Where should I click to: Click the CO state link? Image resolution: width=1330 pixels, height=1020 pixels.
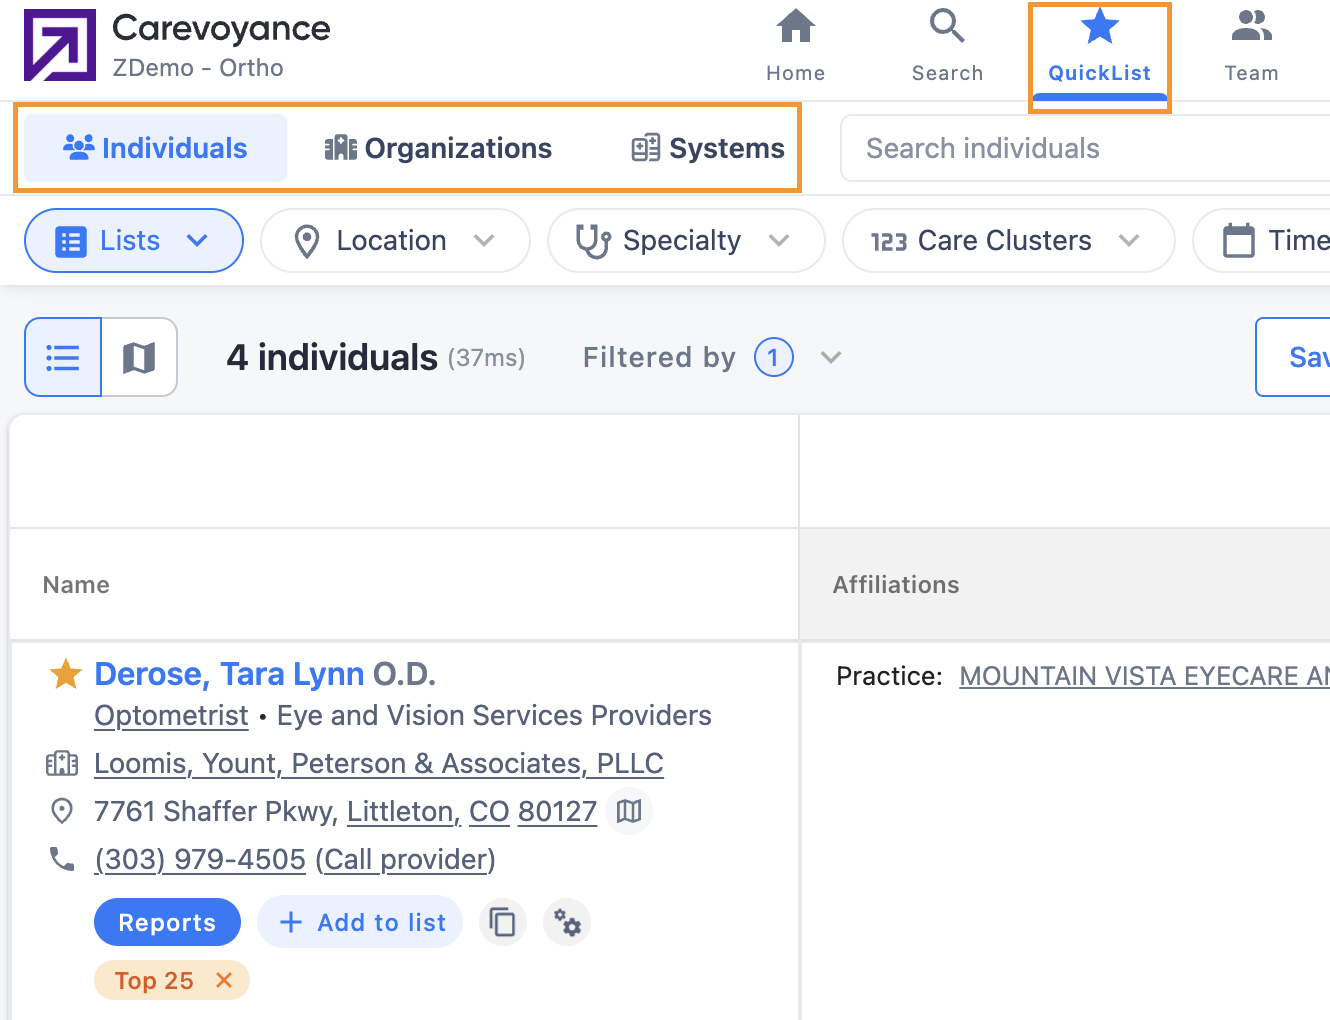click(489, 811)
